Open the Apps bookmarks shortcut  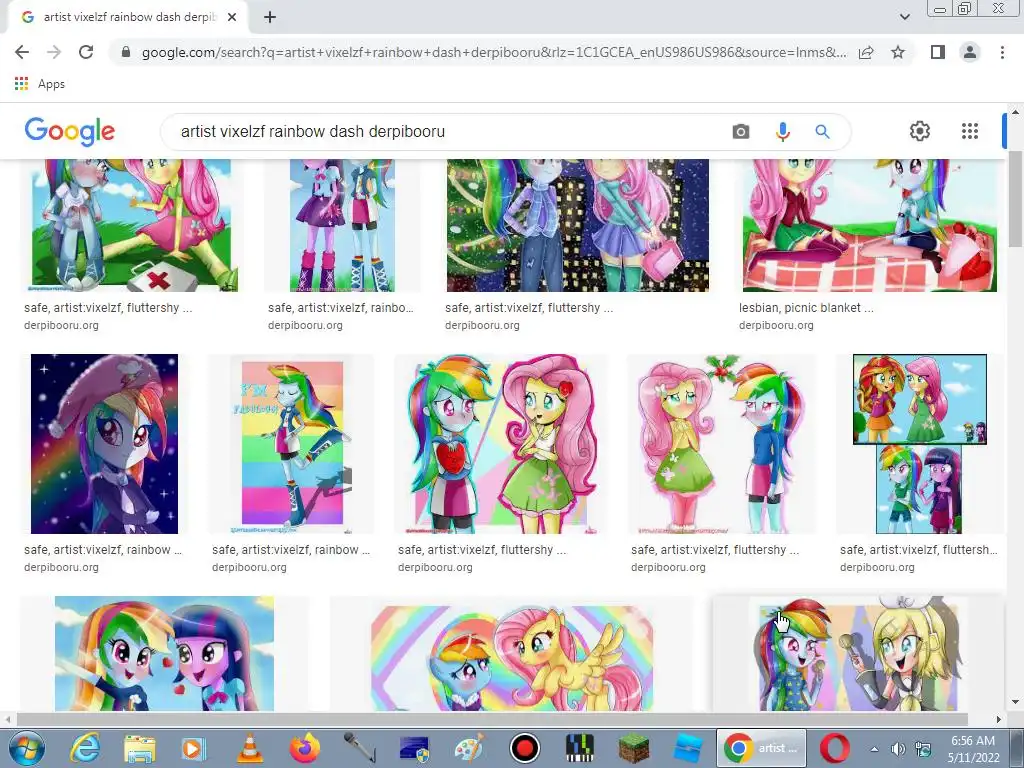[39, 84]
